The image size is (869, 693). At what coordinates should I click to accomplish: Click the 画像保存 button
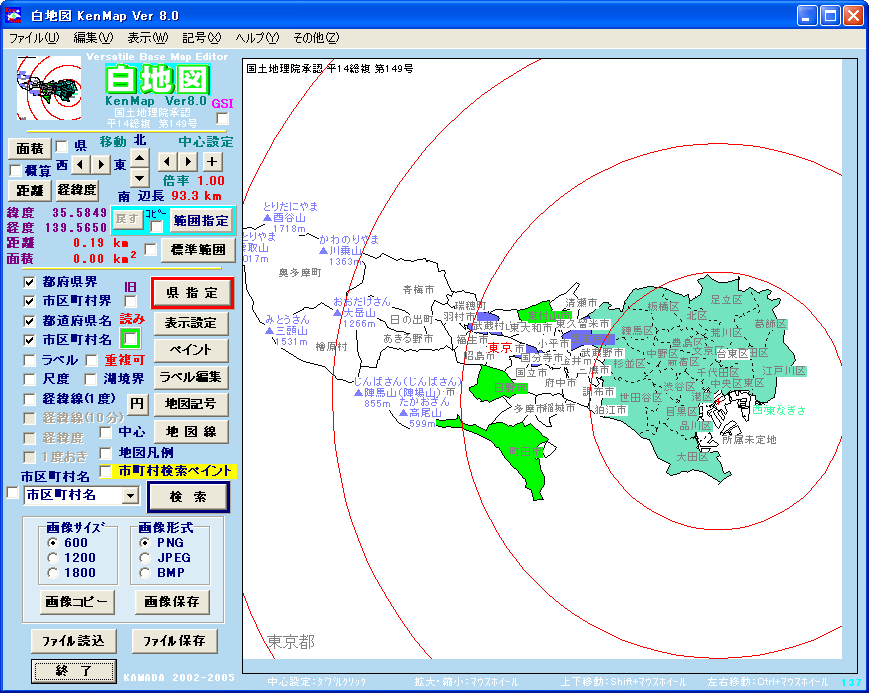pos(172,602)
